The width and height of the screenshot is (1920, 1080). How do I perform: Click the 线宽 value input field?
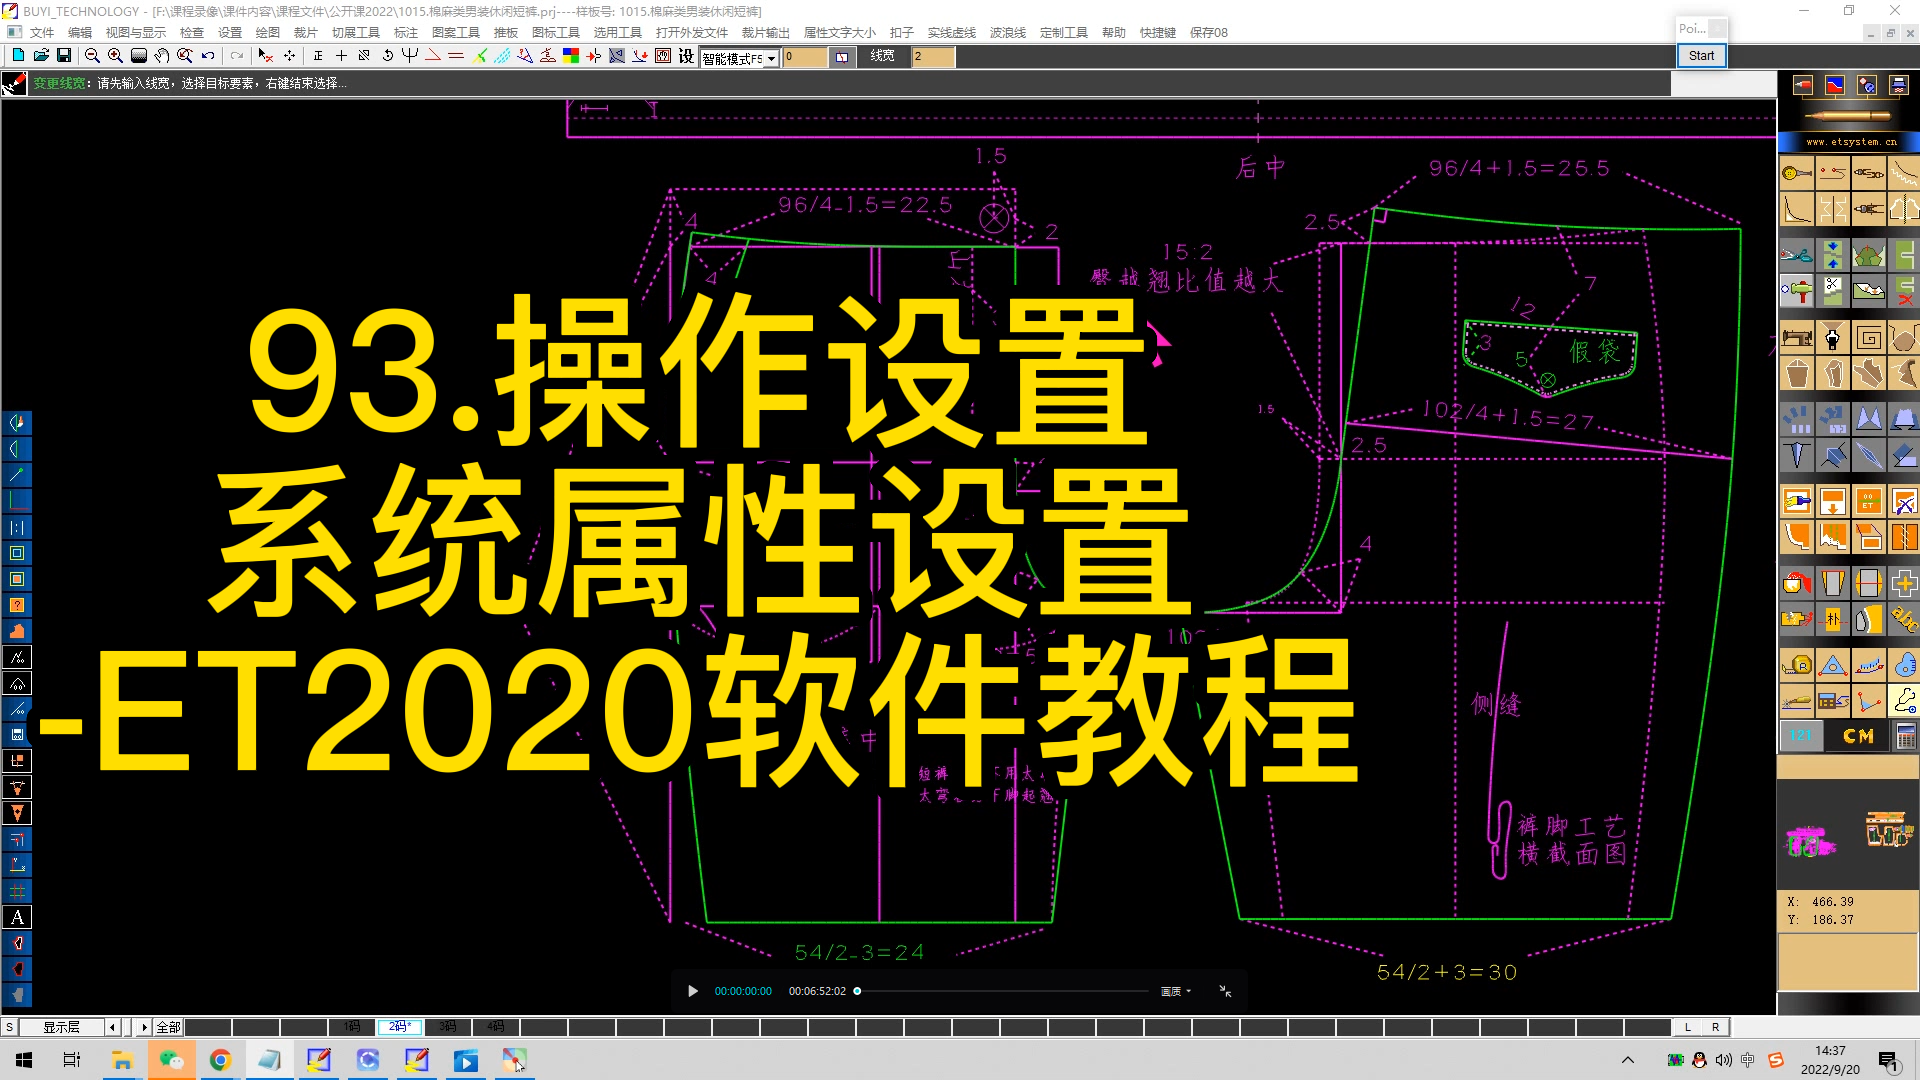(933, 57)
